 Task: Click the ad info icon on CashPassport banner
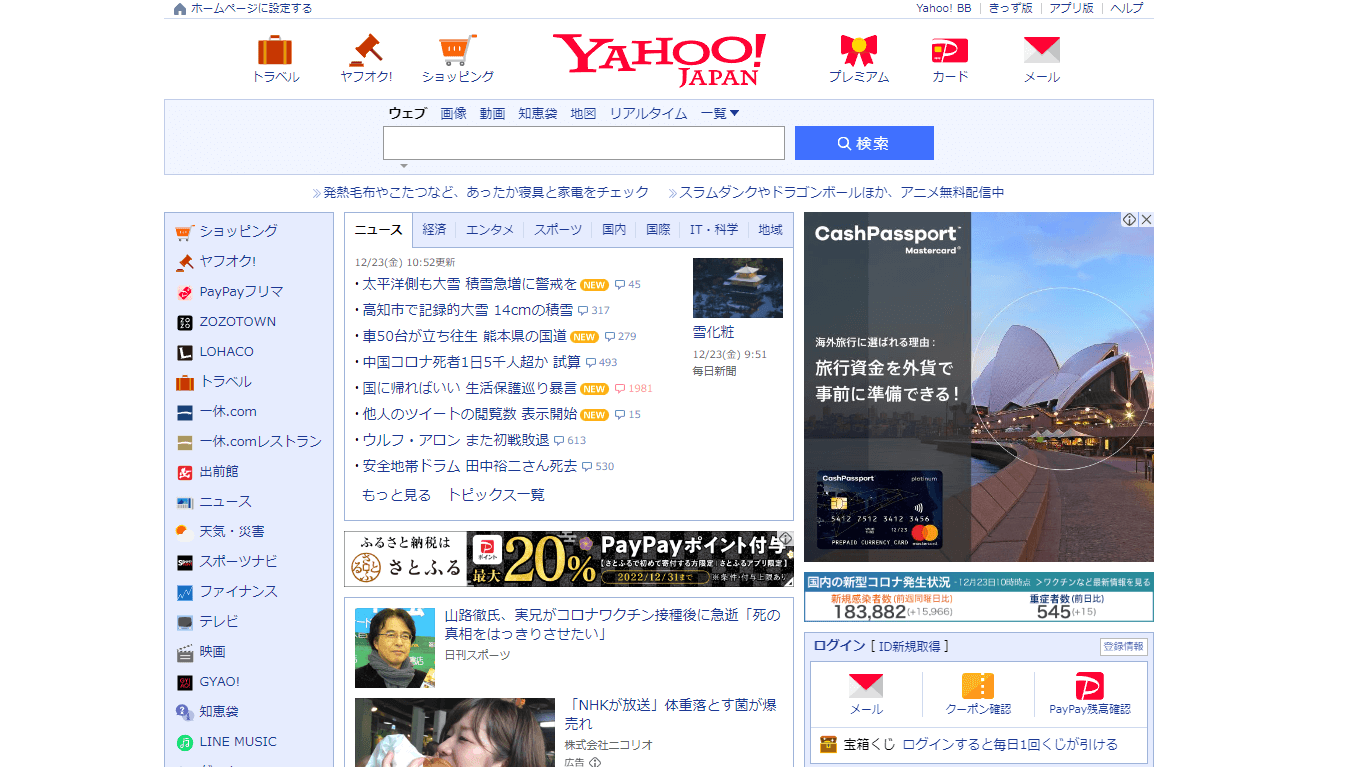[x=1130, y=219]
